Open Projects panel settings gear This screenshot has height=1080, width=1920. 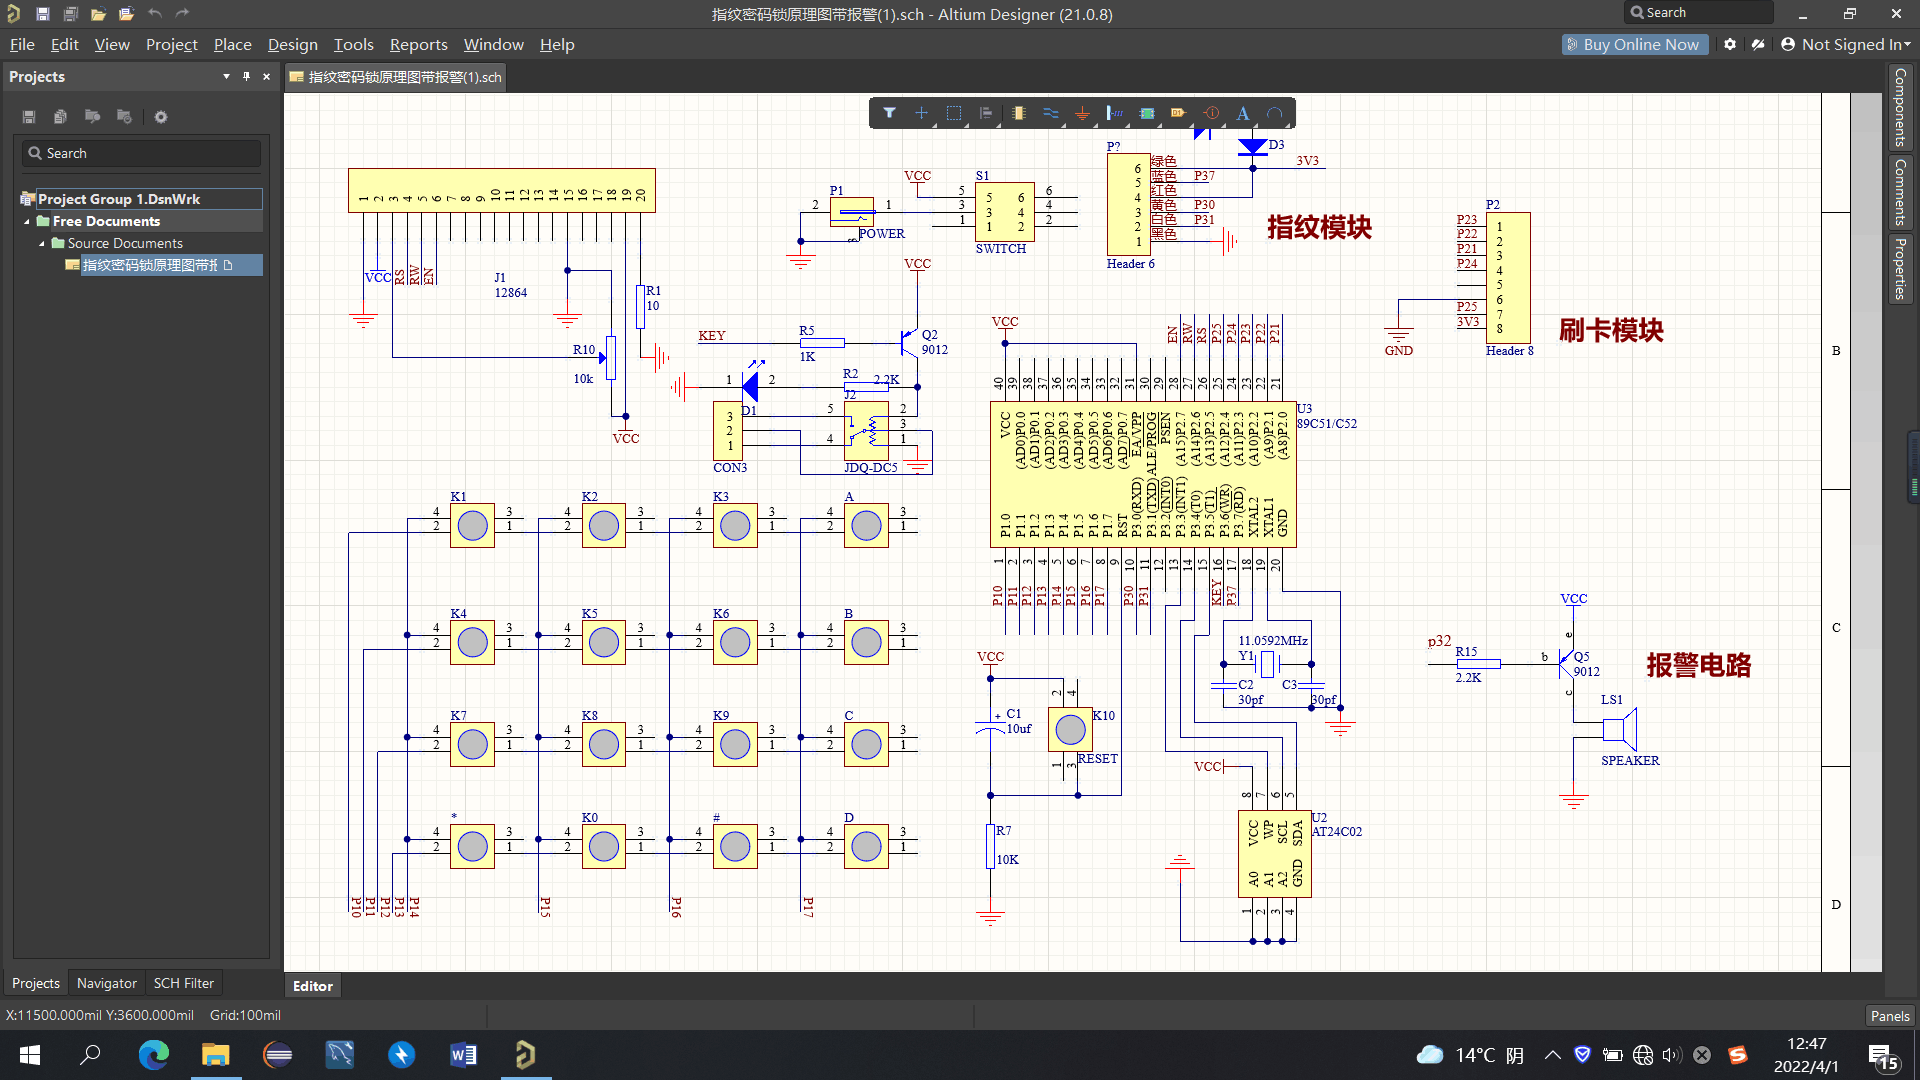161,117
